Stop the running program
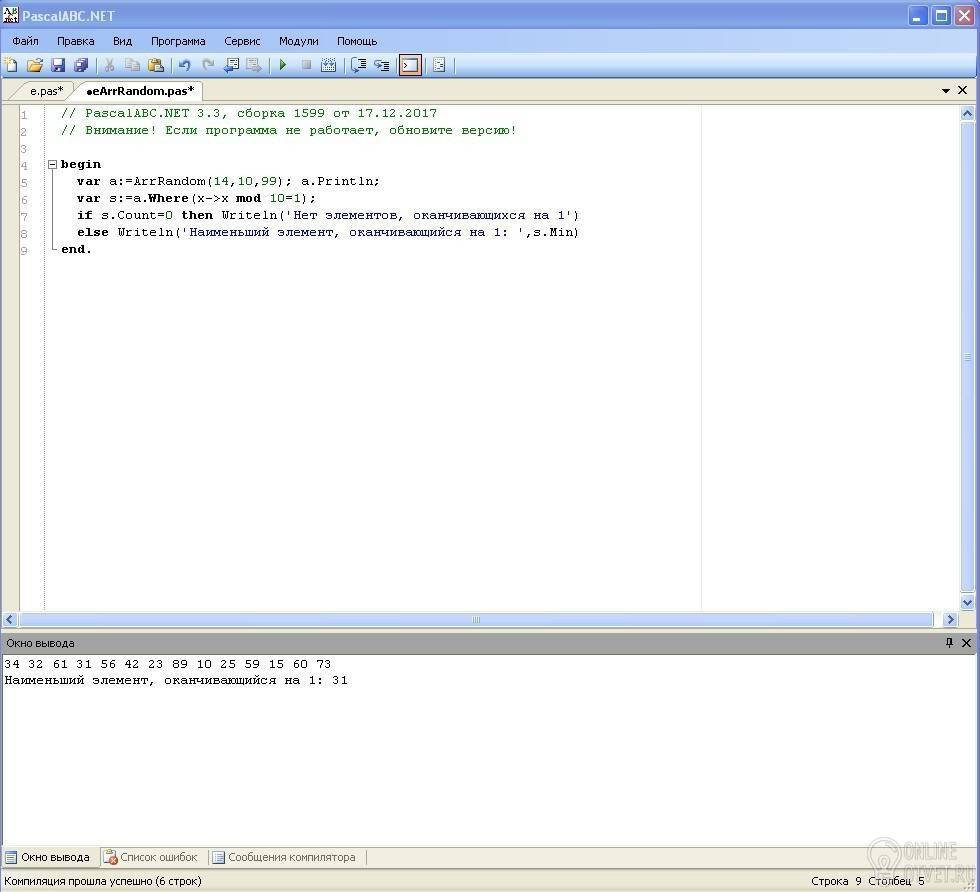The height and width of the screenshot is (892, 980). [x=306, y=64]
